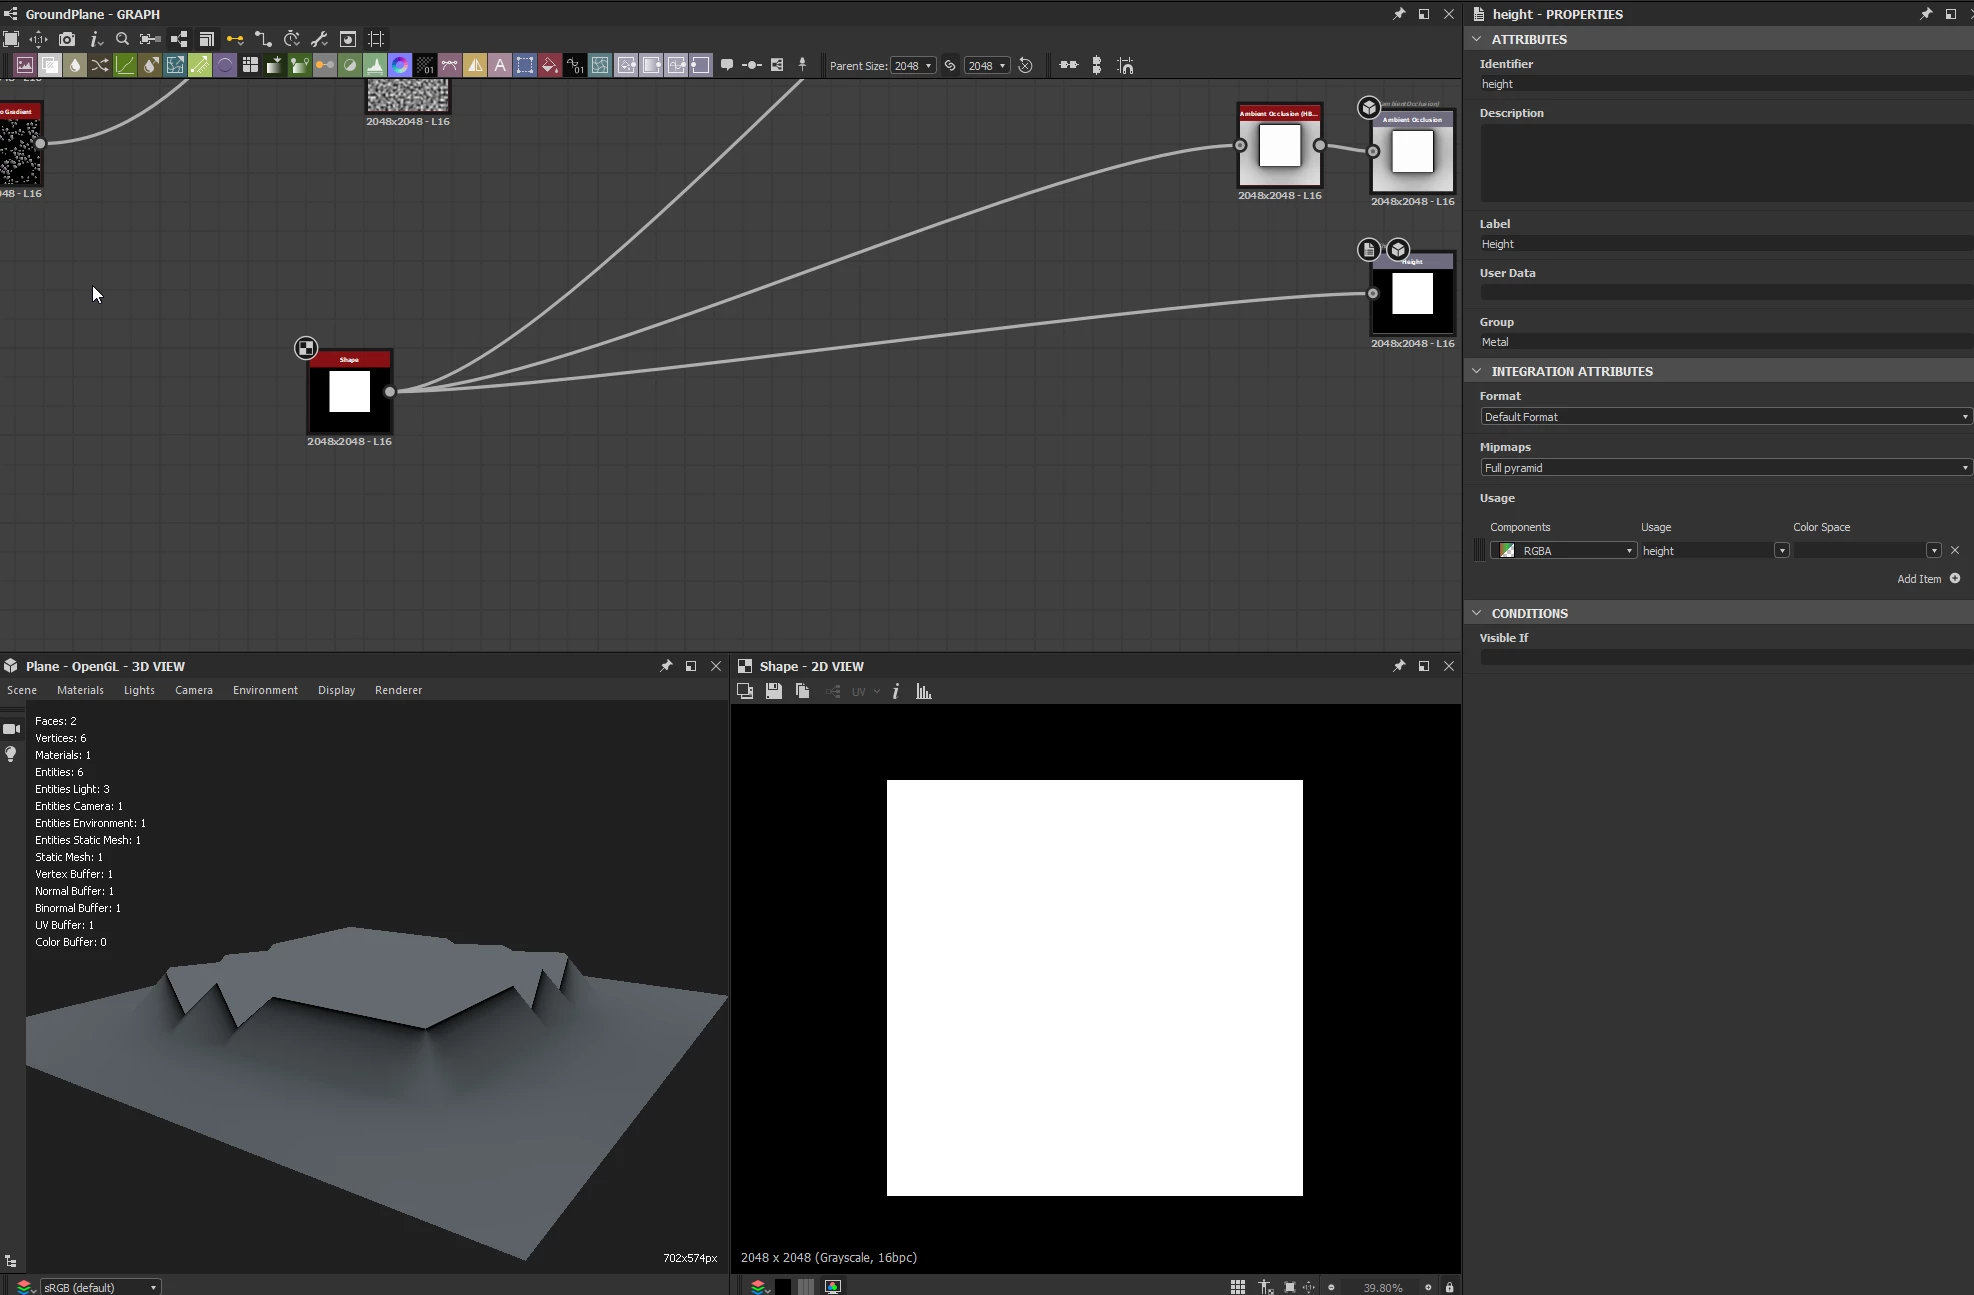The height and width of the screenshot is (1295, 1974).
Task: Open histogram in 2D view toolbar
Action: tap(923, 691)
